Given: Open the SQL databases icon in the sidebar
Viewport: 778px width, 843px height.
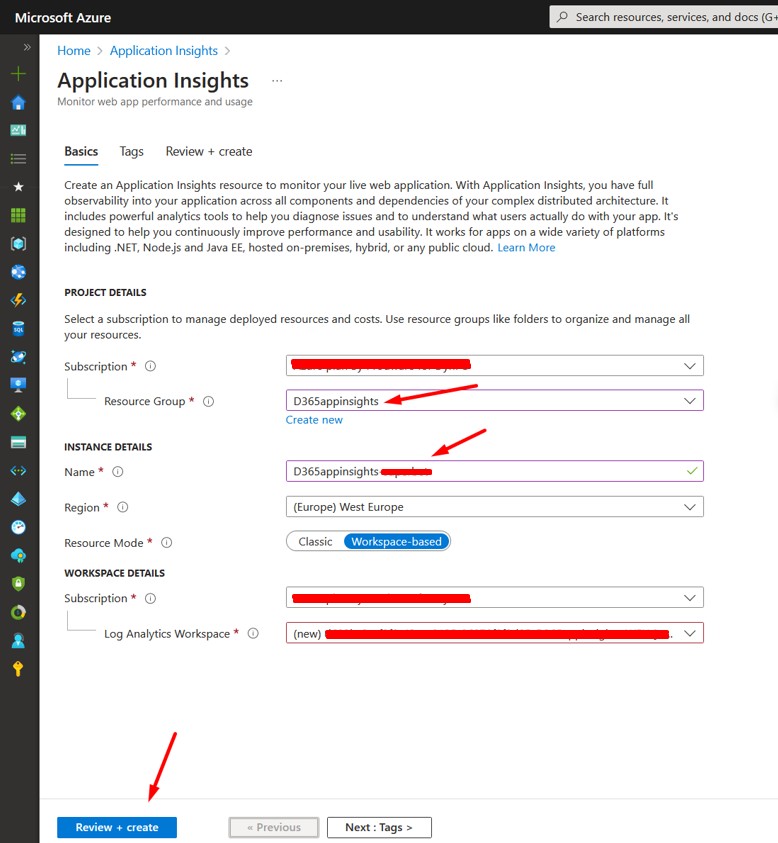Looking at the screenshot, I should tap(18, 328).
